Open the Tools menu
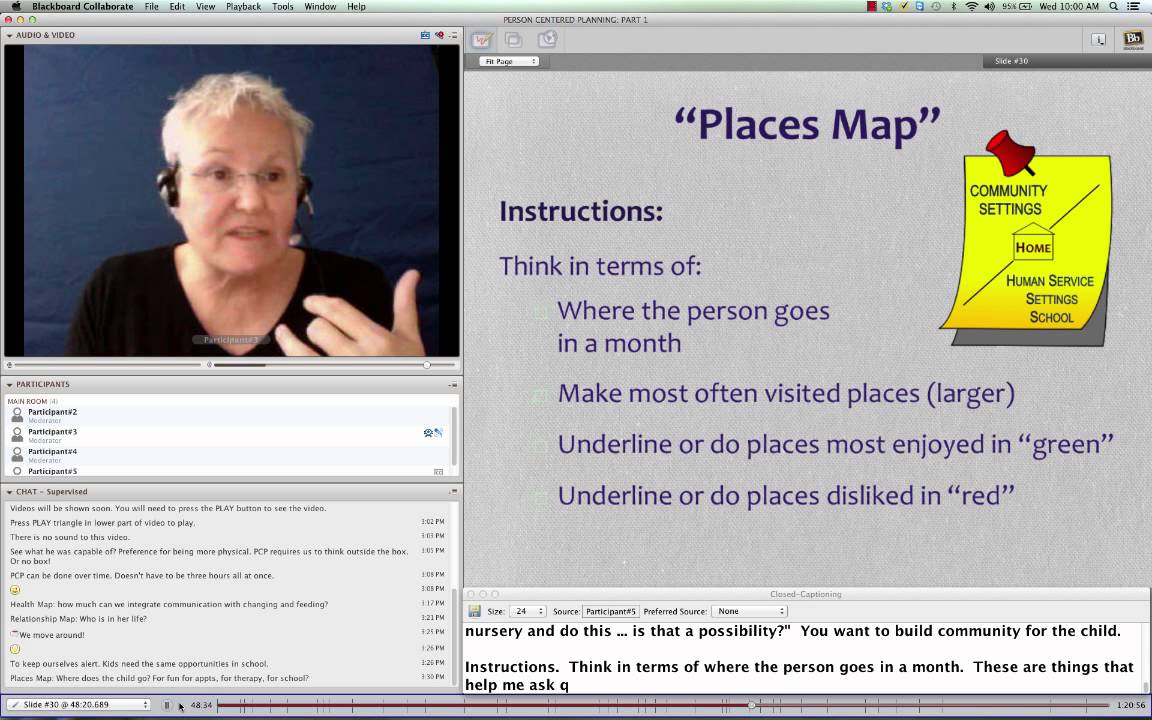 282,6
